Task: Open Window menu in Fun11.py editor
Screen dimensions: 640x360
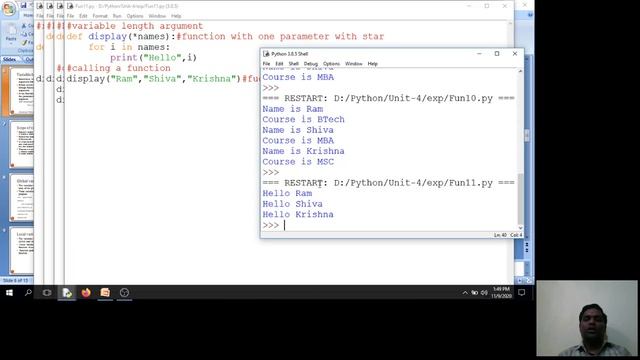Action: coord(157,16)
